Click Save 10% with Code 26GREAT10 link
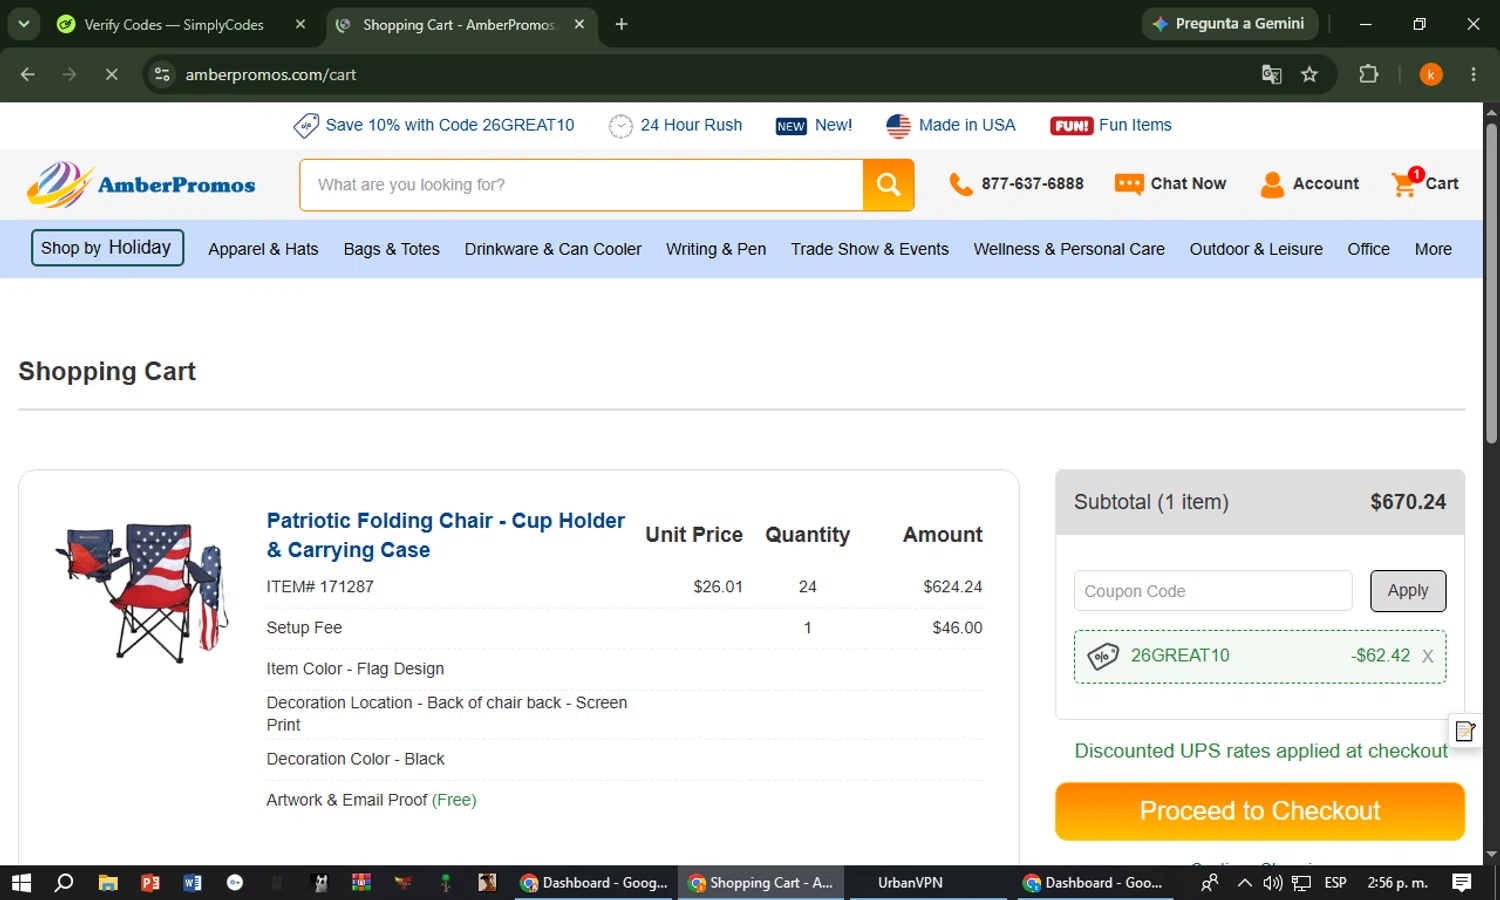This screenshot has height=900, width=1500. pyautogui.click(x=434, y=125)
